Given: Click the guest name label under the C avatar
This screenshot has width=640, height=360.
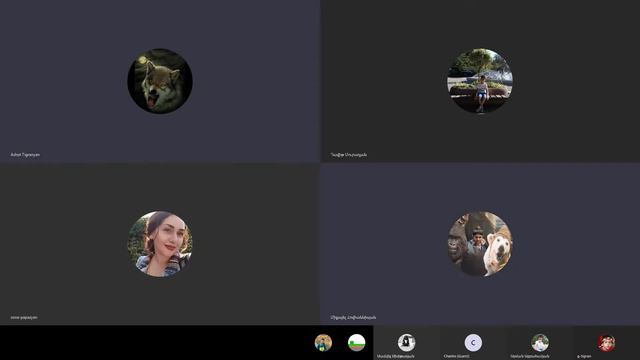Looking at the screenshot, I should 457,356.
